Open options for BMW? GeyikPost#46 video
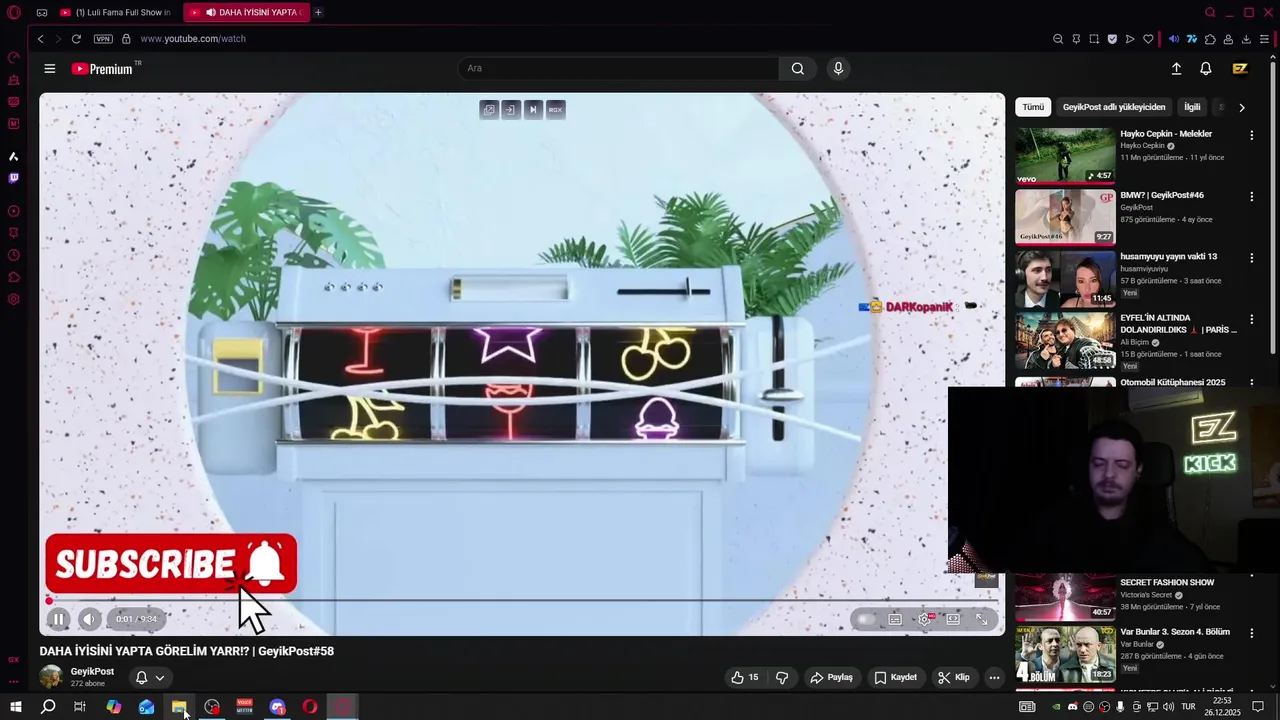1280x720 pixels. click(x=1251, y=197)
